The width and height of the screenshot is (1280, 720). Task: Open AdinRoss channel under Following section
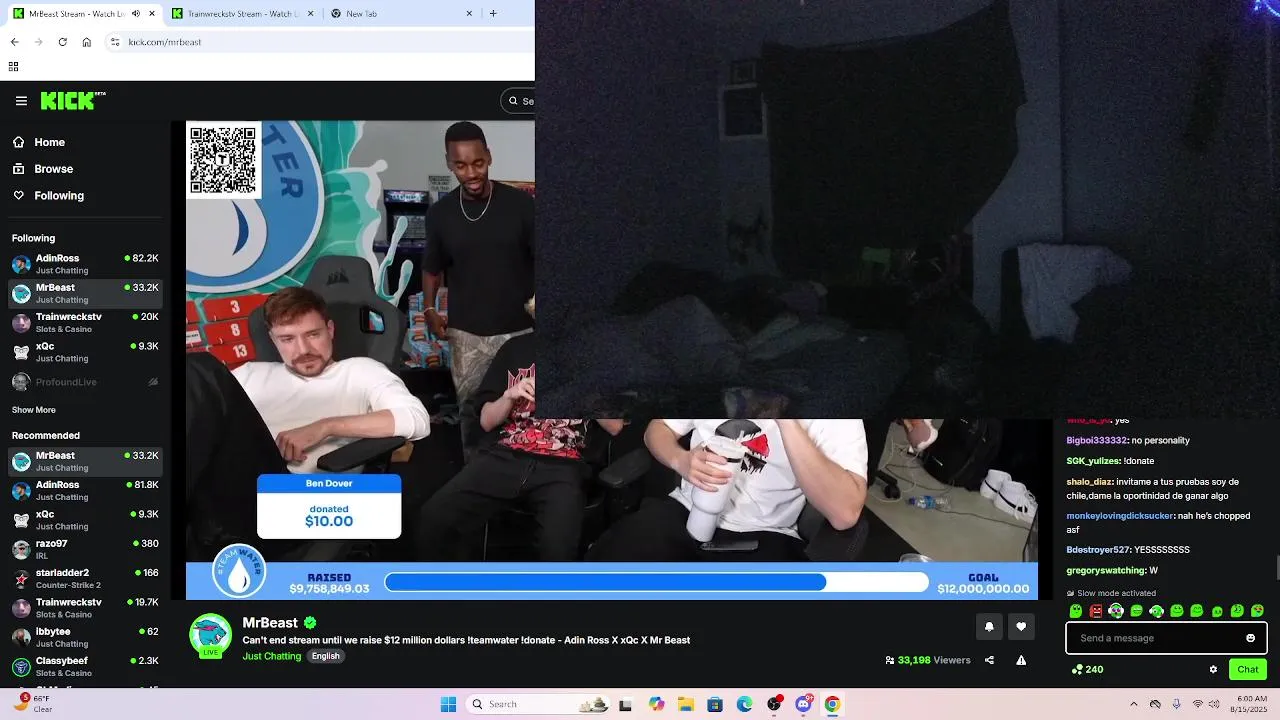click(85, 264)
